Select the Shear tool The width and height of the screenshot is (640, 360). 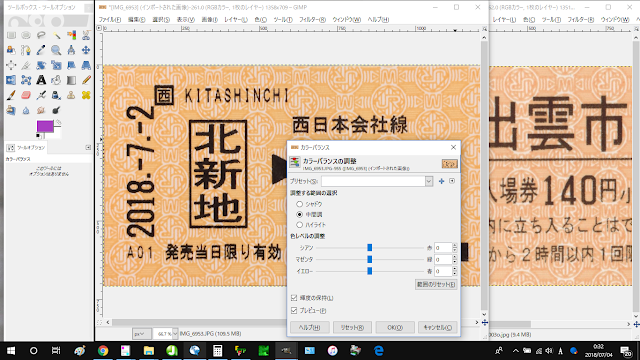pyautogui.click(x=71, y=65)
